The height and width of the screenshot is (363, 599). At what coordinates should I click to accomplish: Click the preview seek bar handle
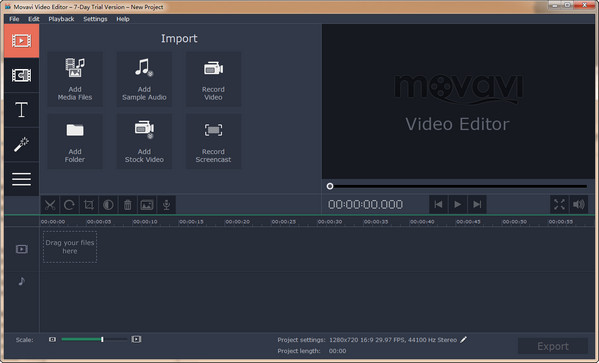[x=330, y=186]
